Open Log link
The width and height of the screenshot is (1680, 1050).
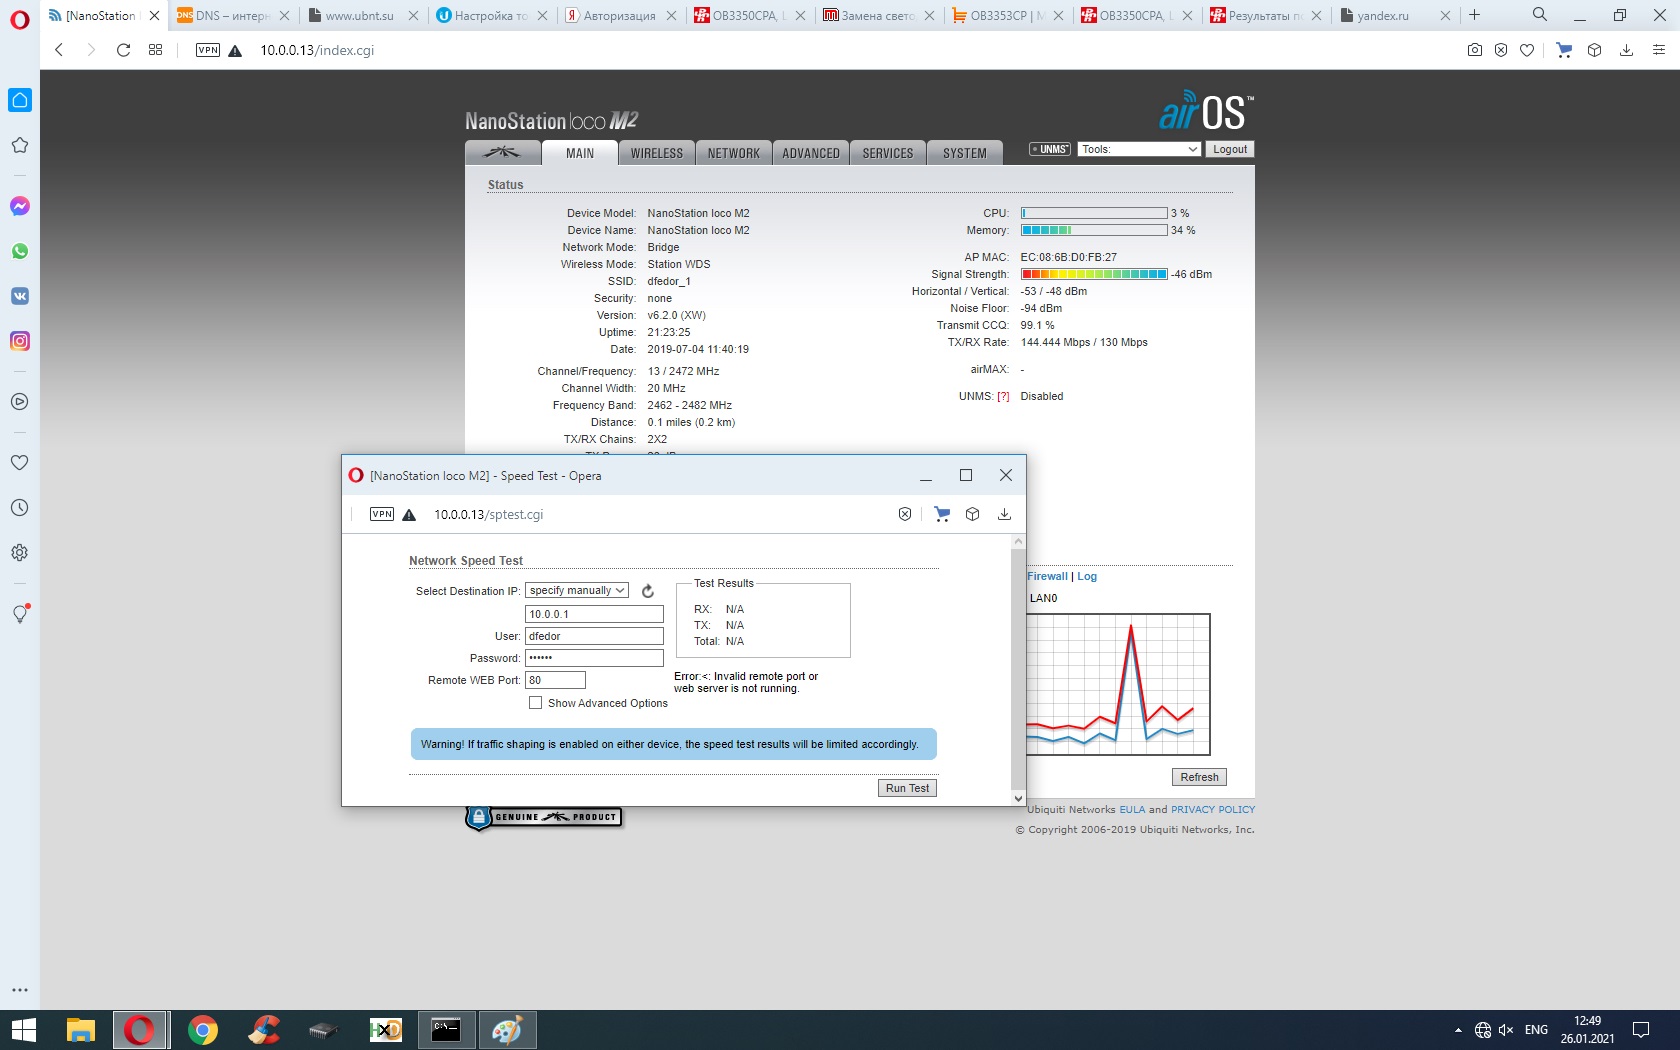(1087, 576)
